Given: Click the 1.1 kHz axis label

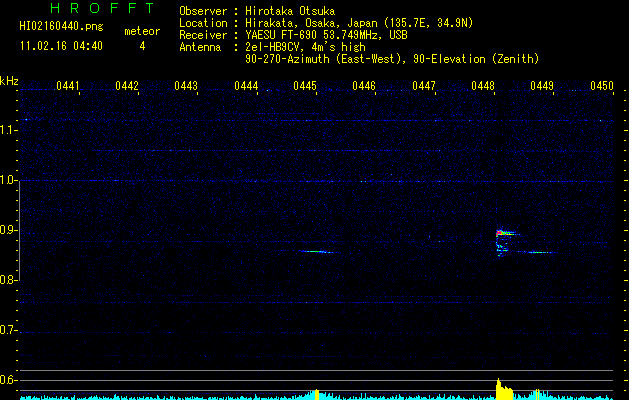Looking at the screenshot, I should click(x=9, y=130).
